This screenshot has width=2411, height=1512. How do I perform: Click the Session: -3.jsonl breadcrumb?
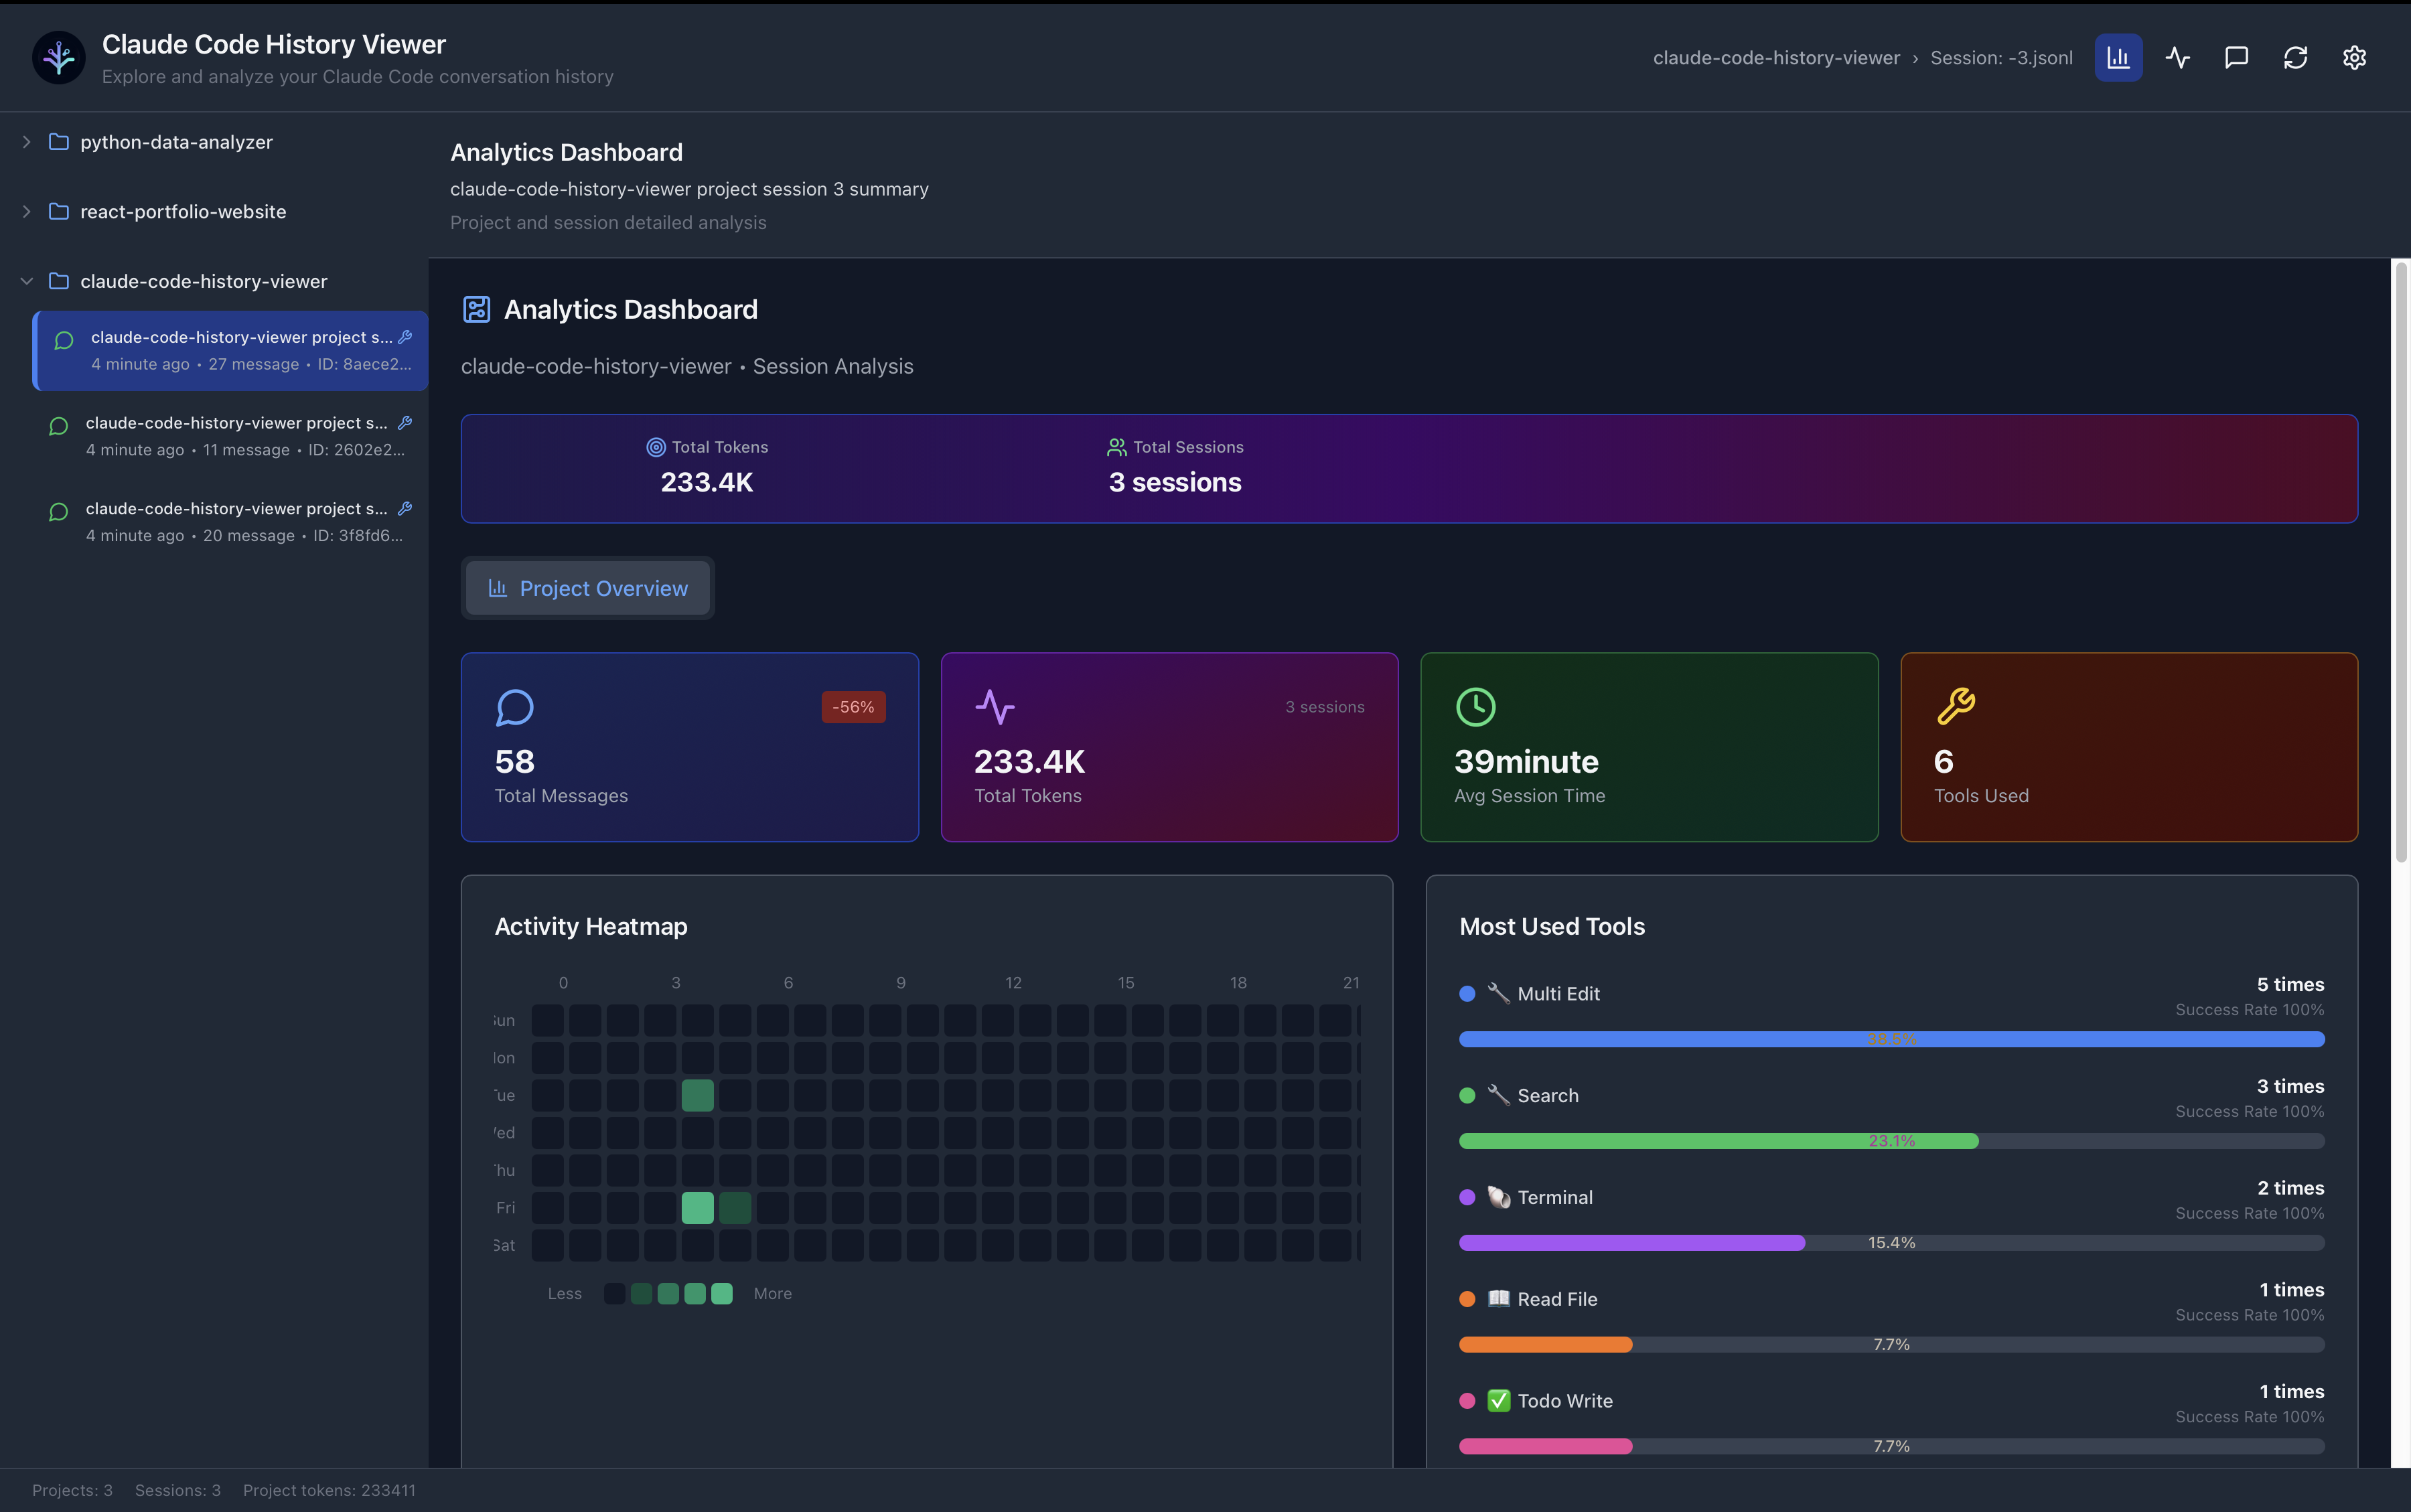coord(2001,58)
